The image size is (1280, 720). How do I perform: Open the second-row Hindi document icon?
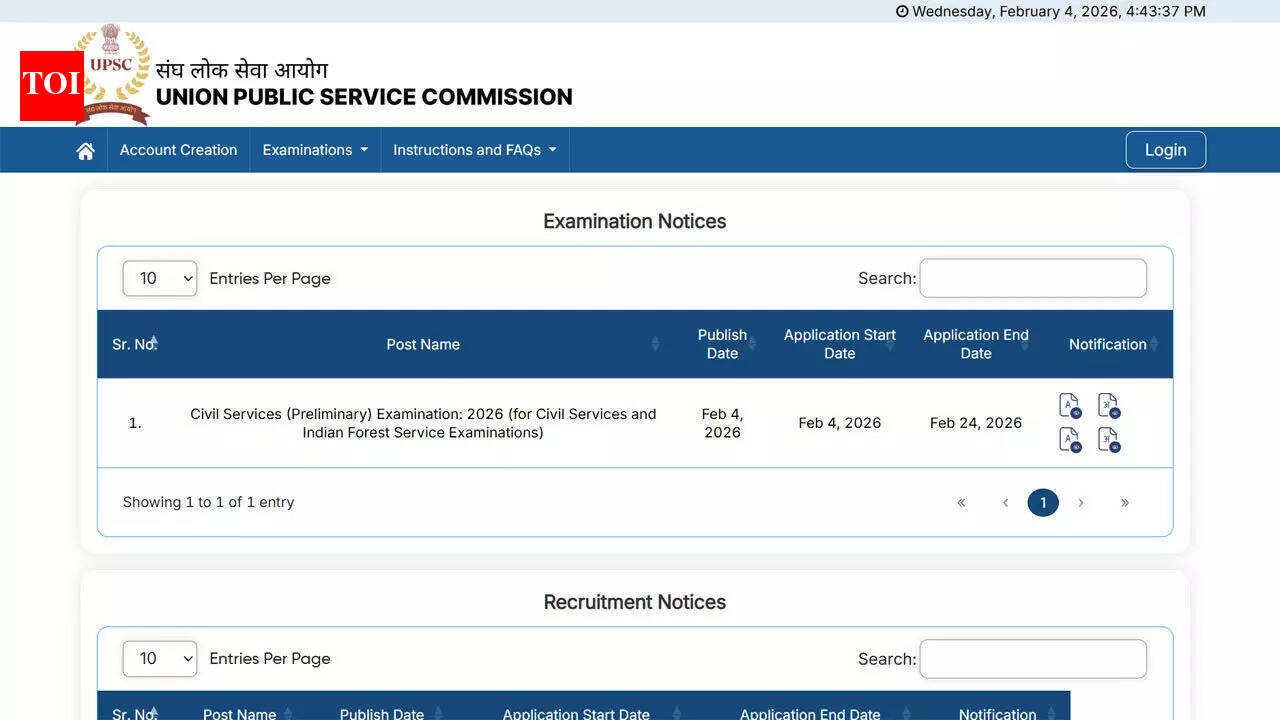coord(1109,440)
